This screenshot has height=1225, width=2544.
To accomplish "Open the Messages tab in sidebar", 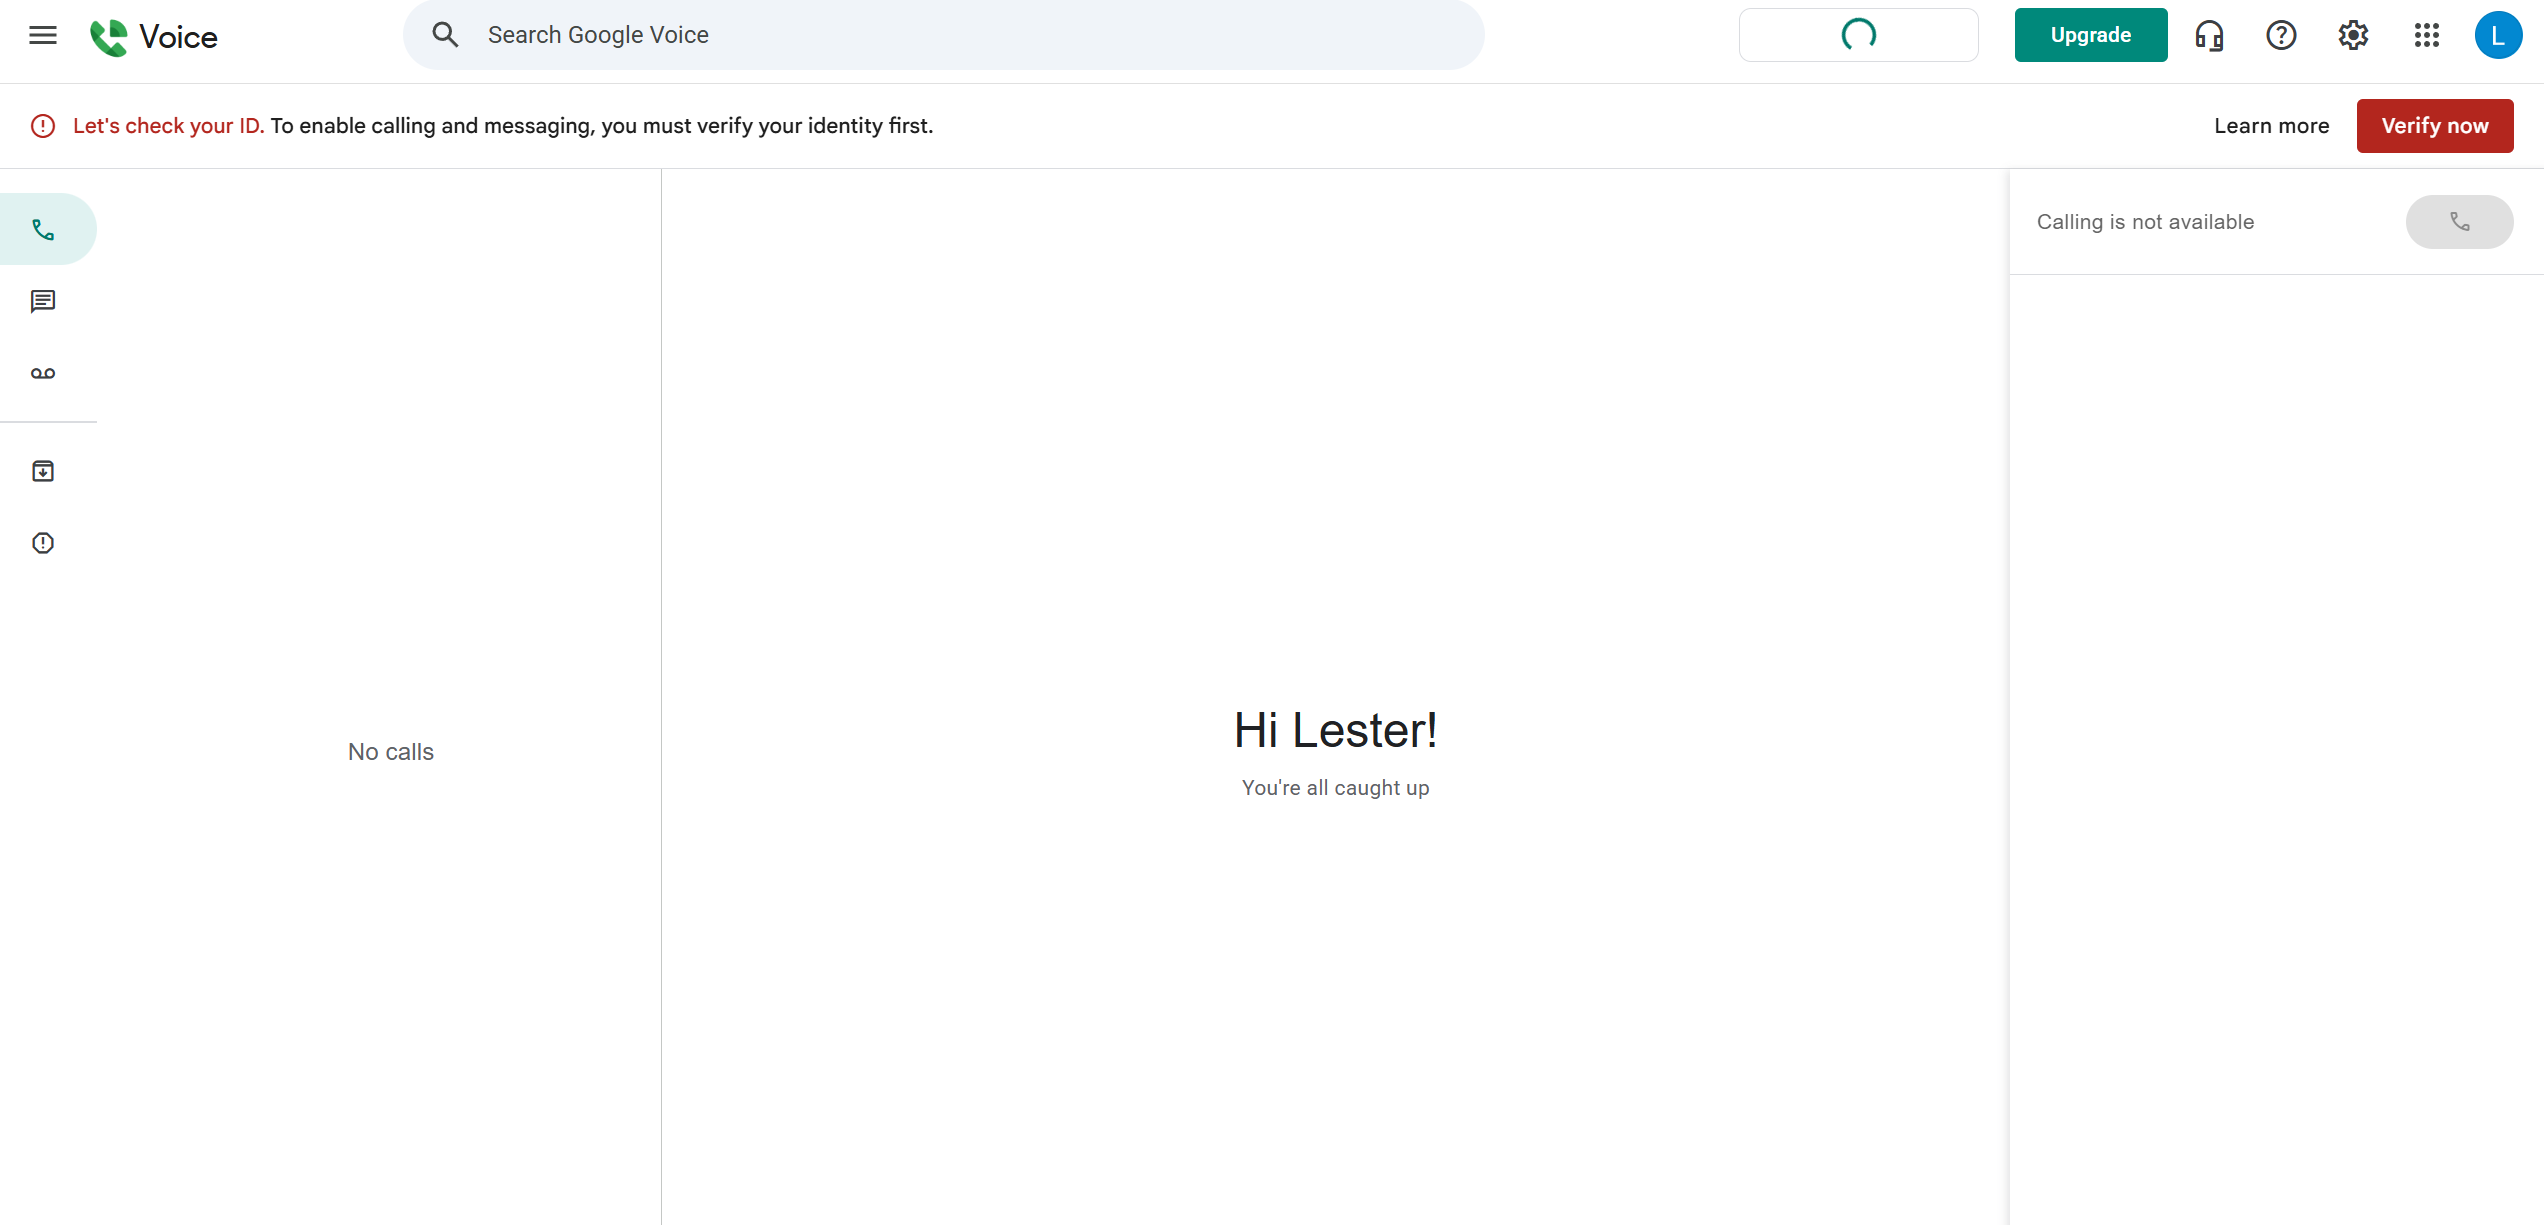I will coord(43,301).
